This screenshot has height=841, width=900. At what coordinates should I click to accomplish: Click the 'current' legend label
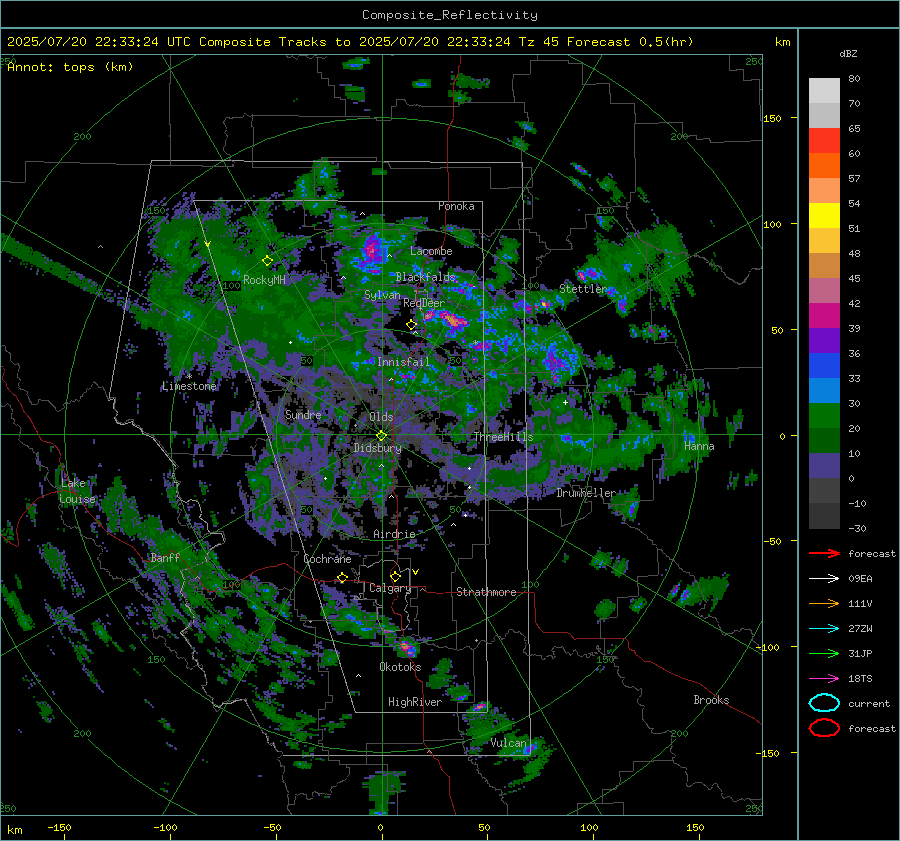tap(869, 704)
